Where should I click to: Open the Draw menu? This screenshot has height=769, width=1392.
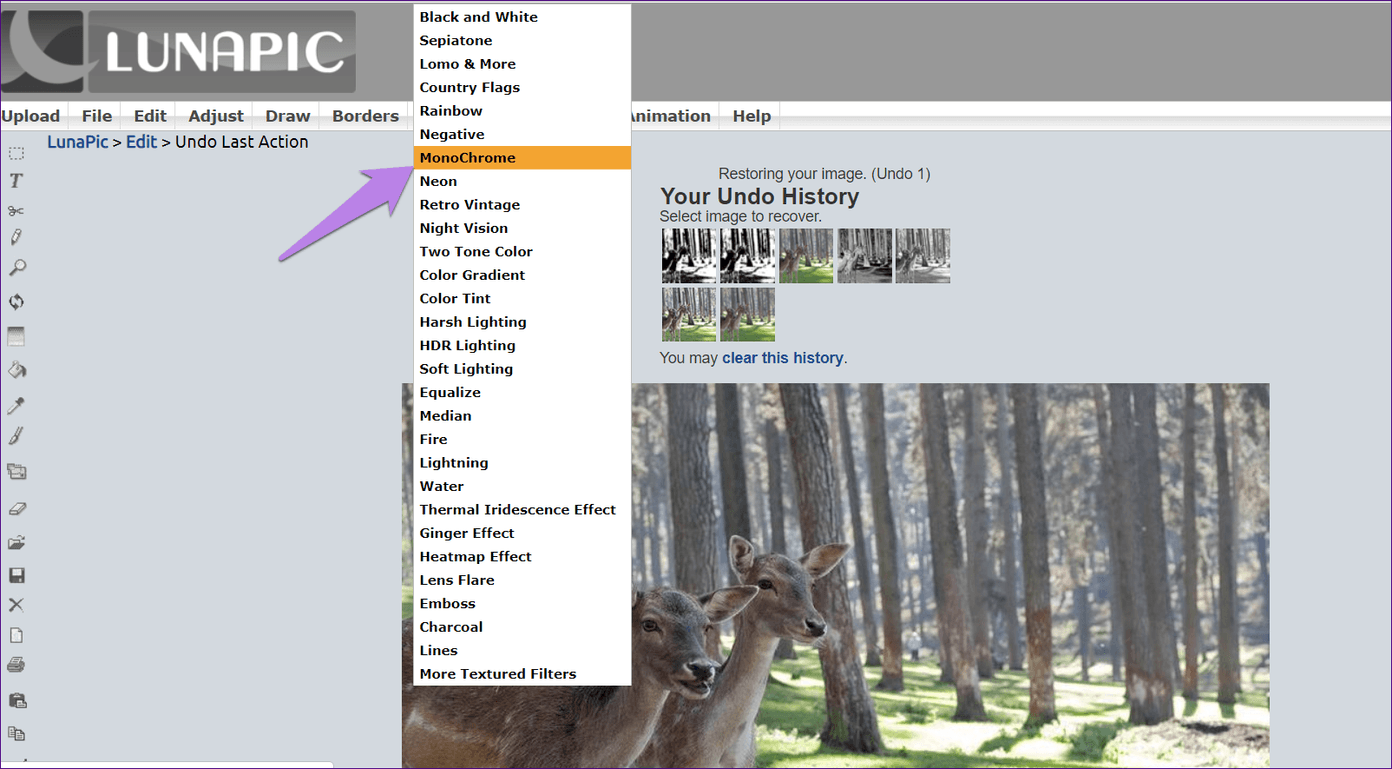pyautogui.click(x=288, y=116)
